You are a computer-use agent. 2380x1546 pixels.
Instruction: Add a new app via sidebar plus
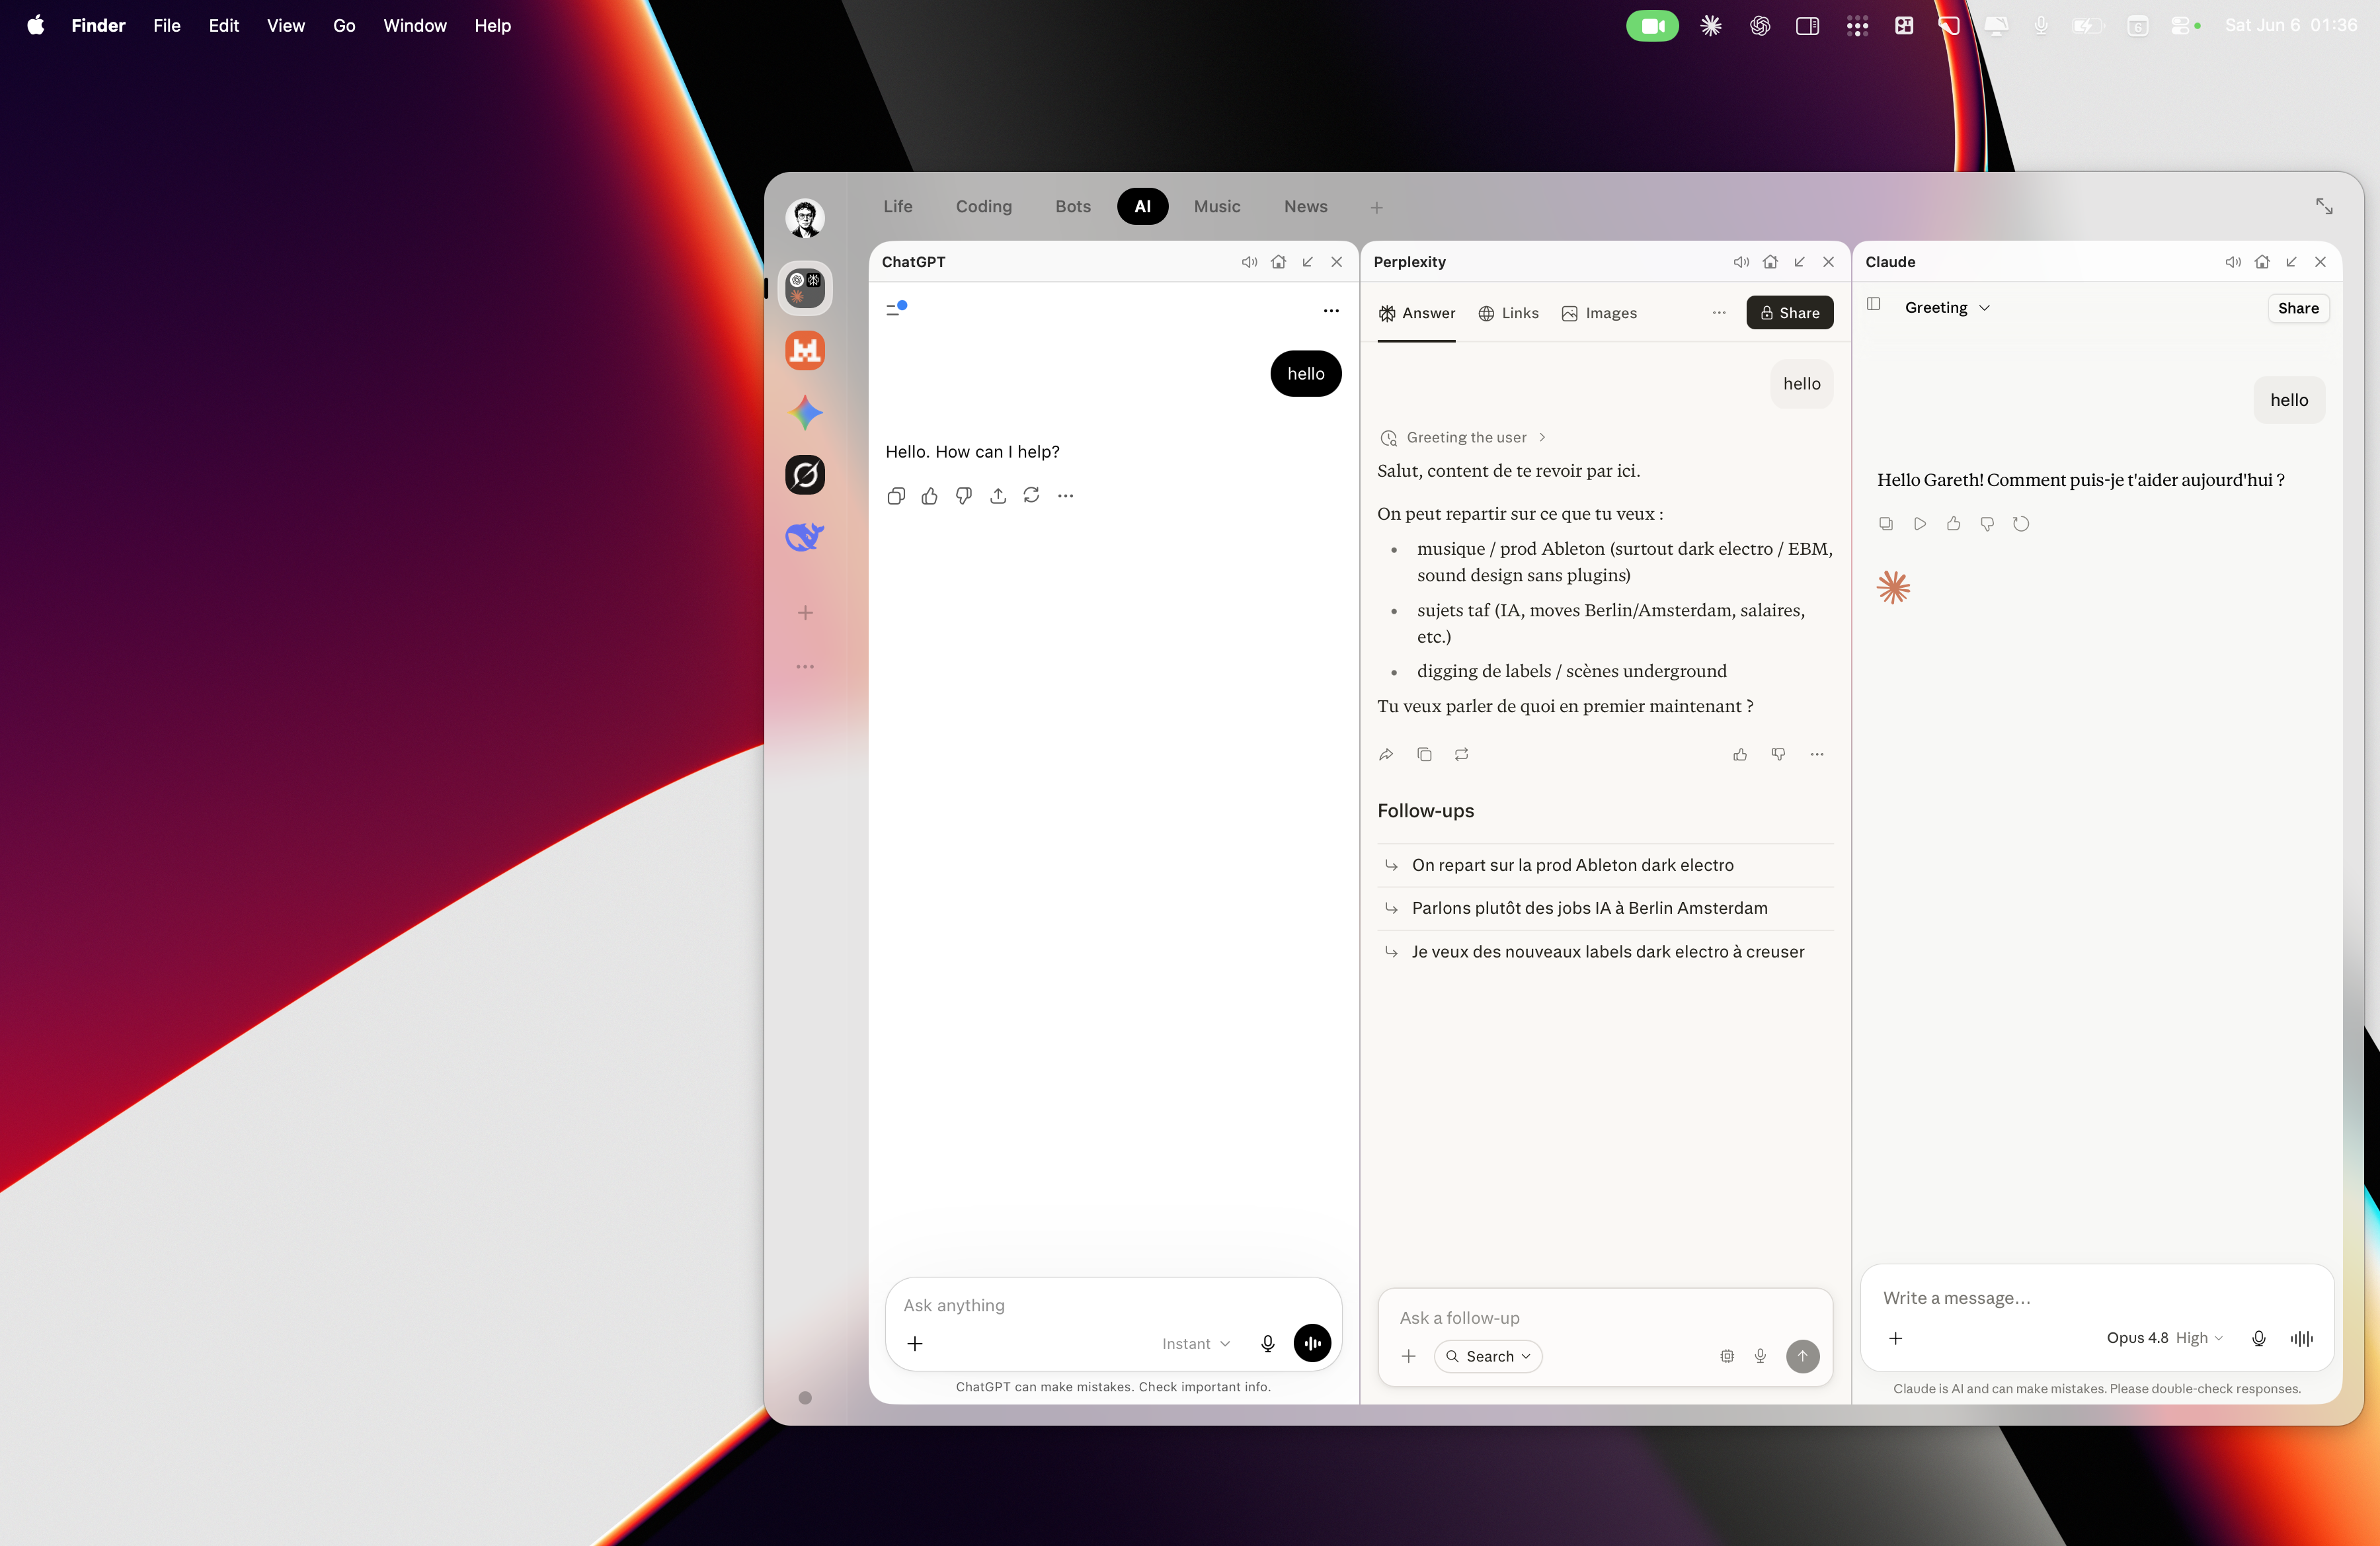click(805, 612)
